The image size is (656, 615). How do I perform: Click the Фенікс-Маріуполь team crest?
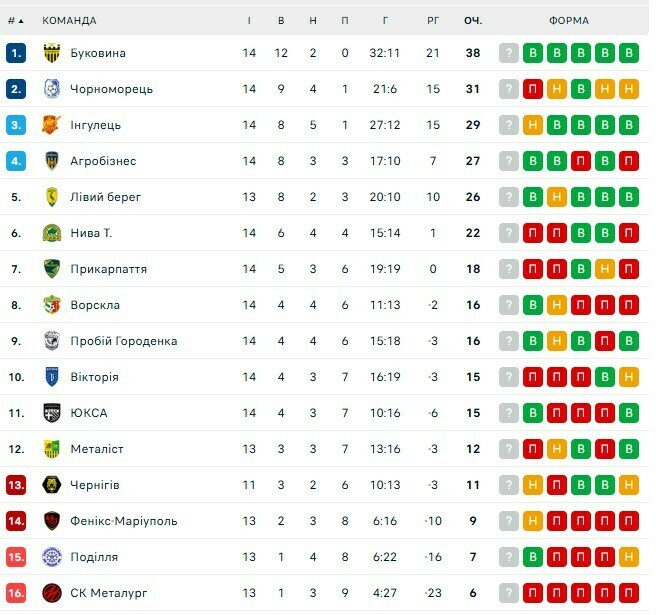click(52, 521)
